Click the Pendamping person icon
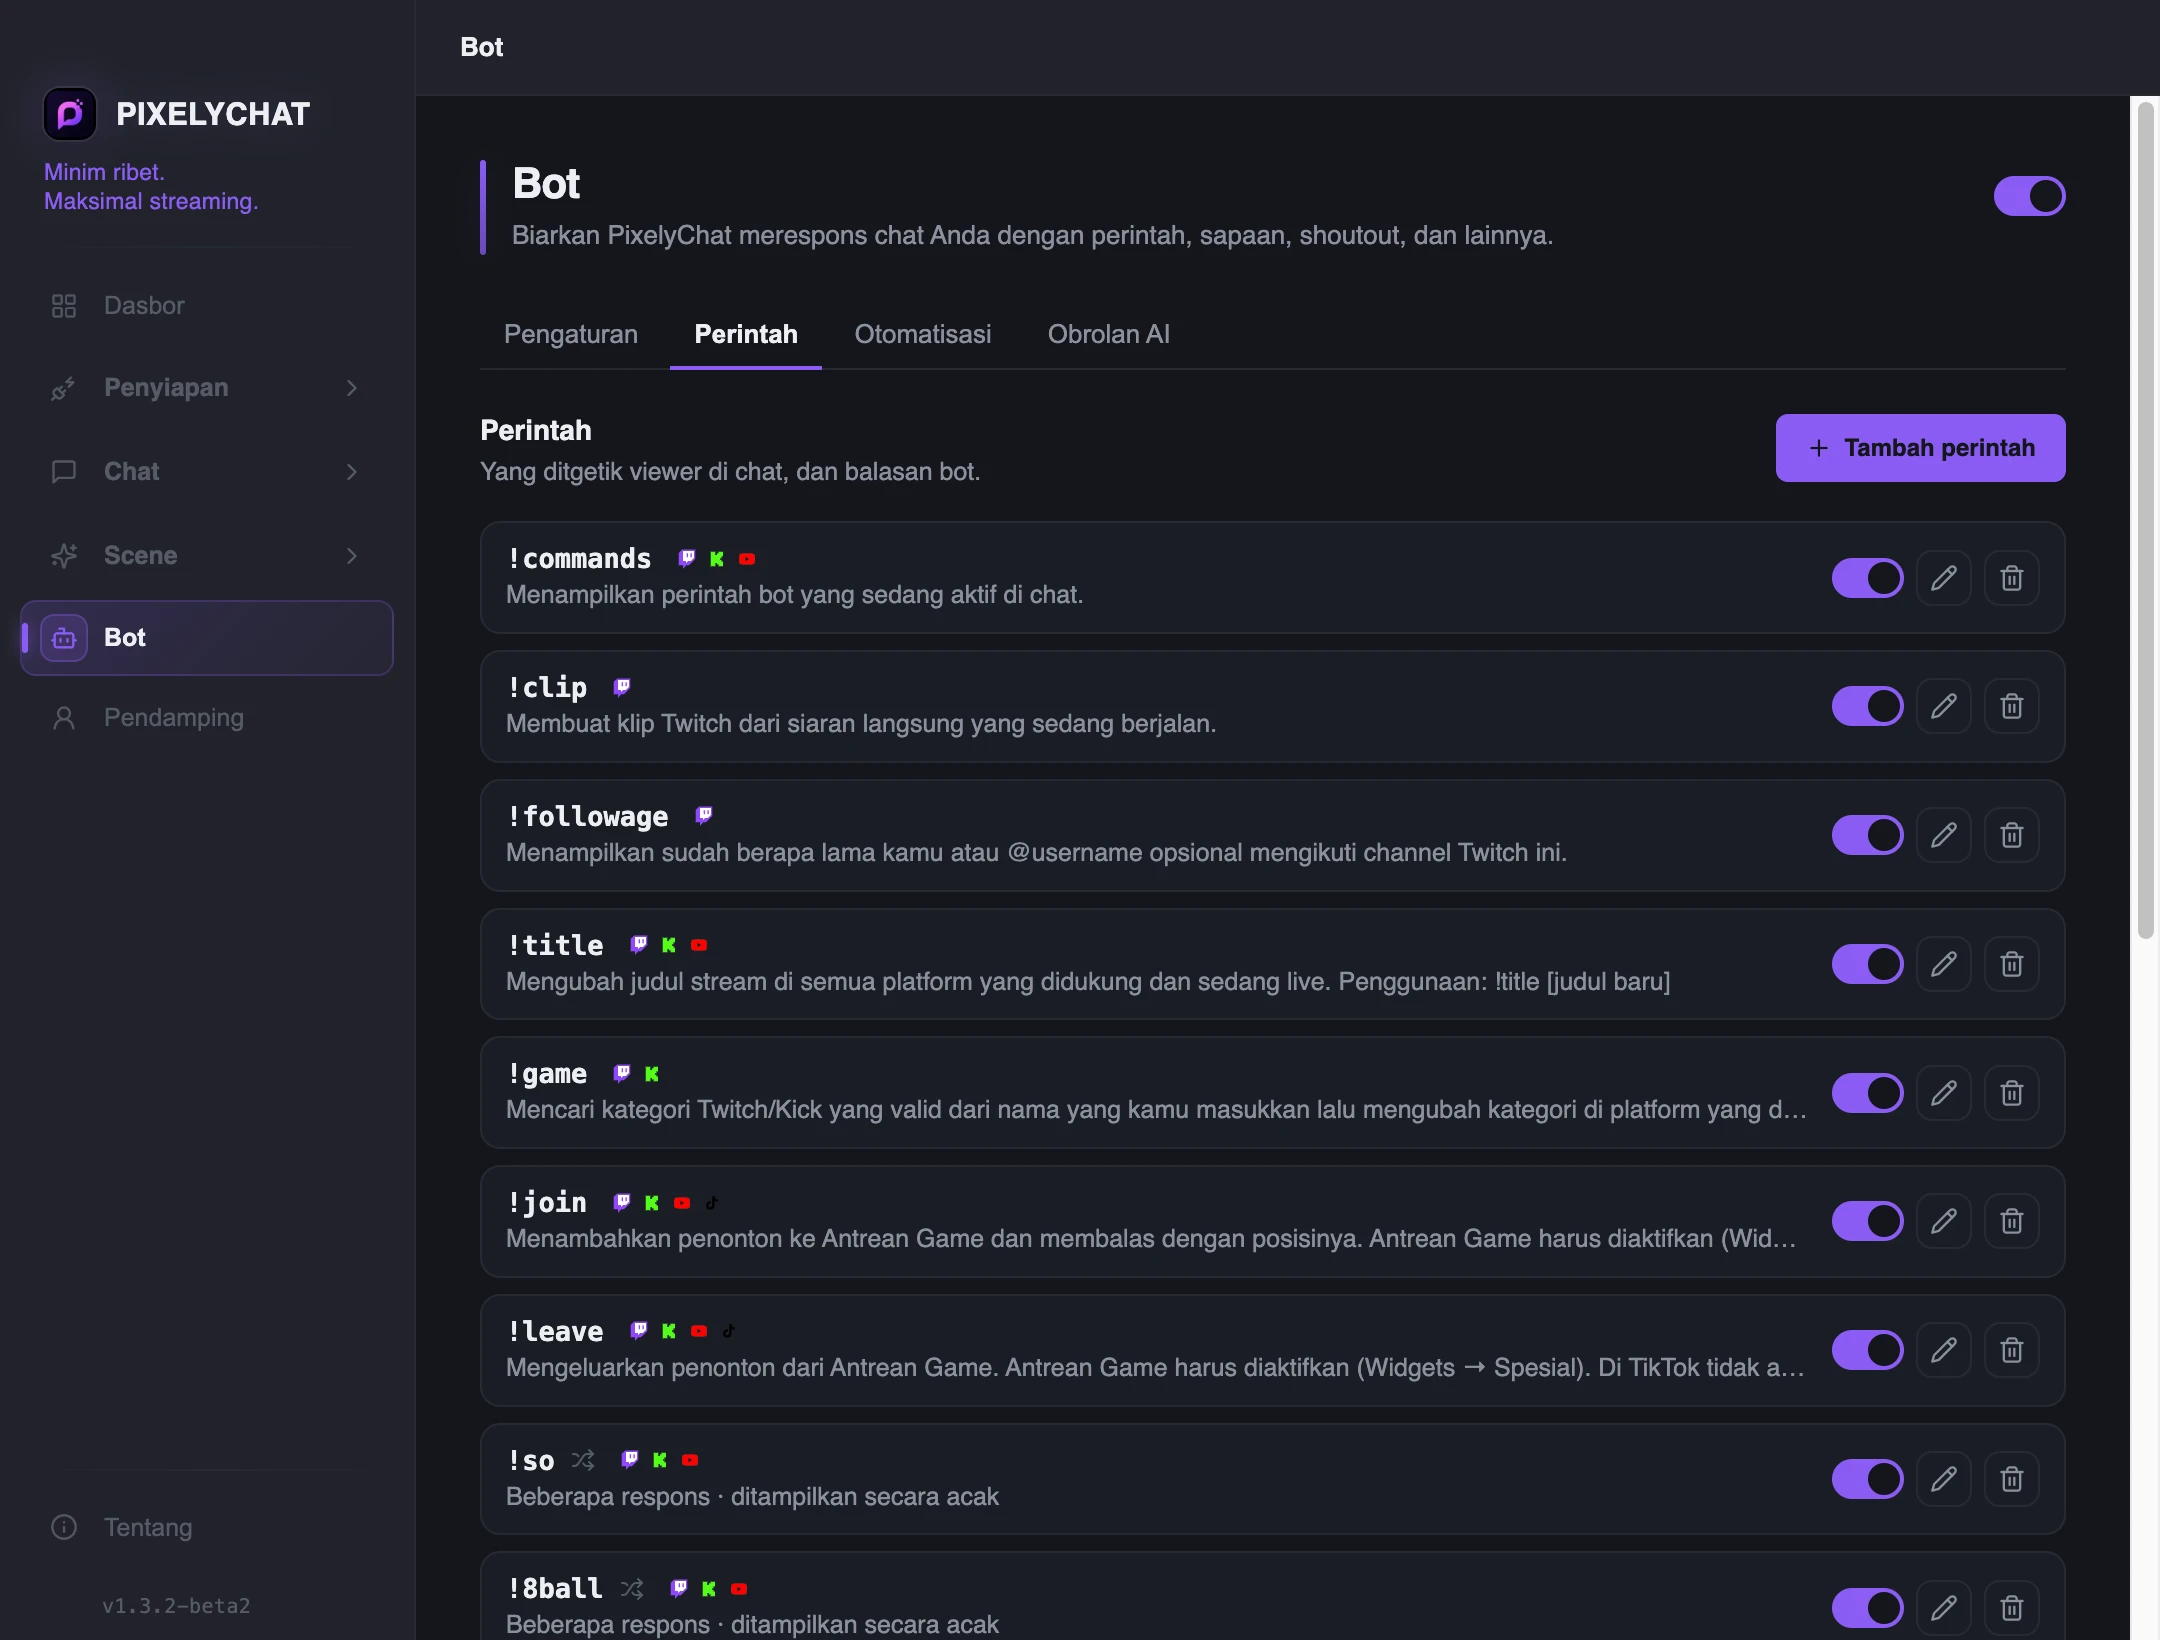The height and width of the screenshot is (1640, 2160). (64, 718)
